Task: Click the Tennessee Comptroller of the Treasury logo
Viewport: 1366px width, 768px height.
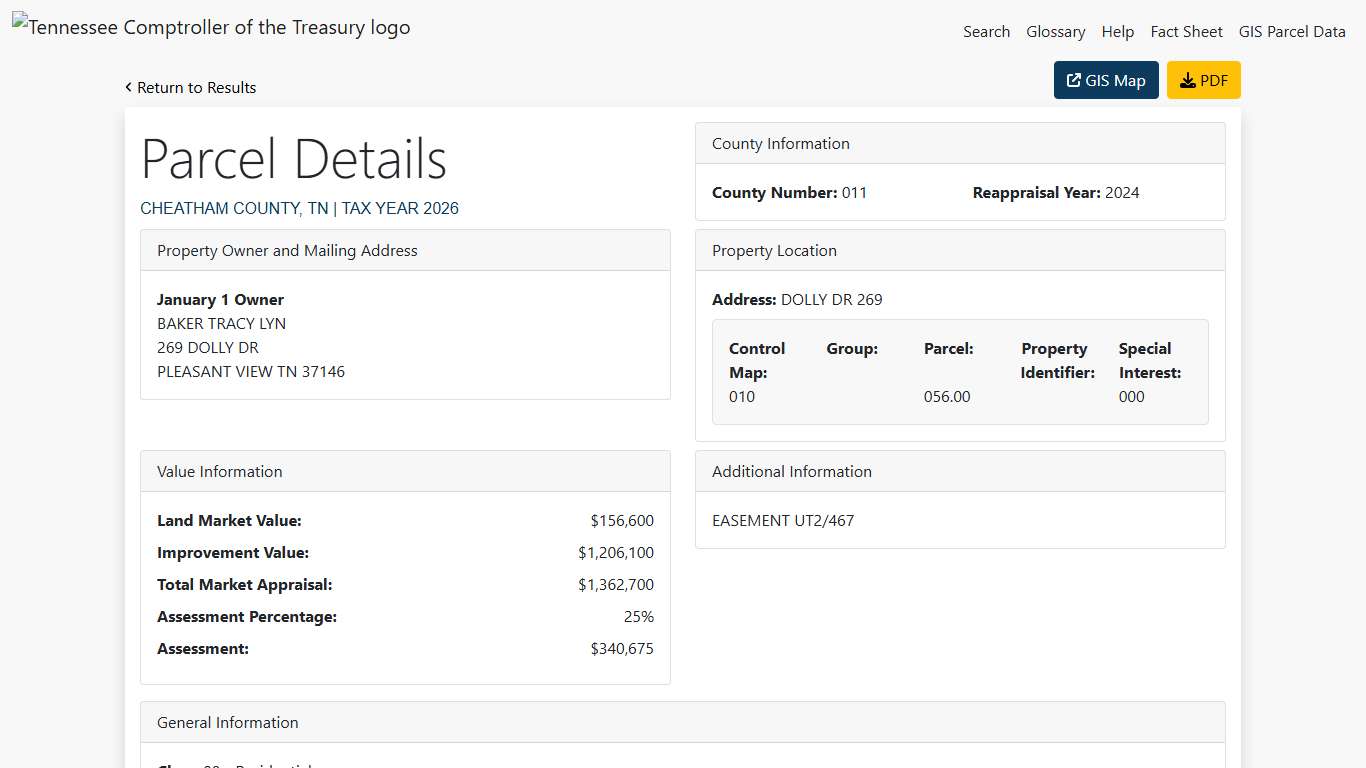Action: point(210,27)
